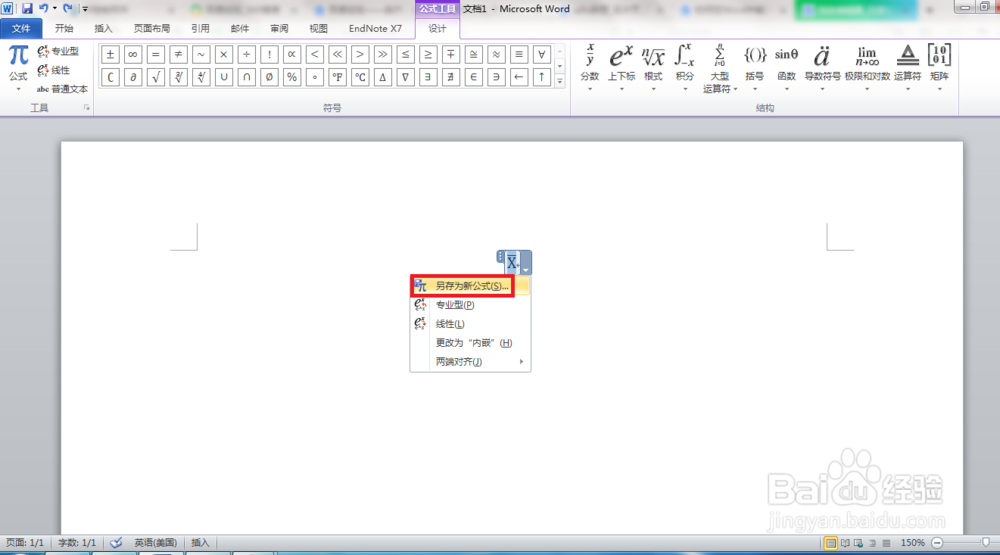Insert the much-less-than symbol
This screenshot has width=1000, height=555.
click(337, 55)
